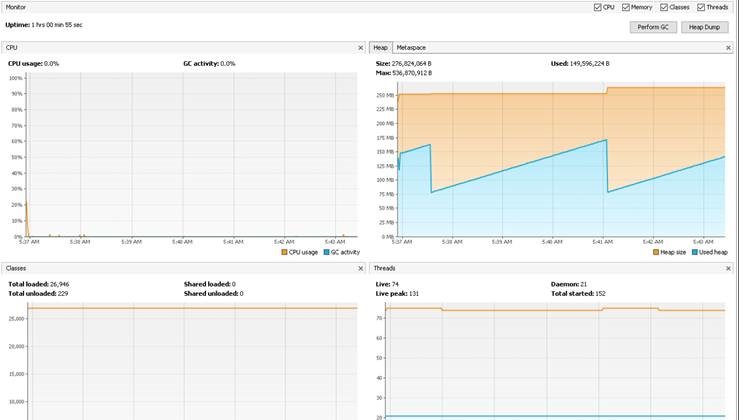The image size is (739, 420).
Task: Click the Monitor header label
Action: click(16, 7)
